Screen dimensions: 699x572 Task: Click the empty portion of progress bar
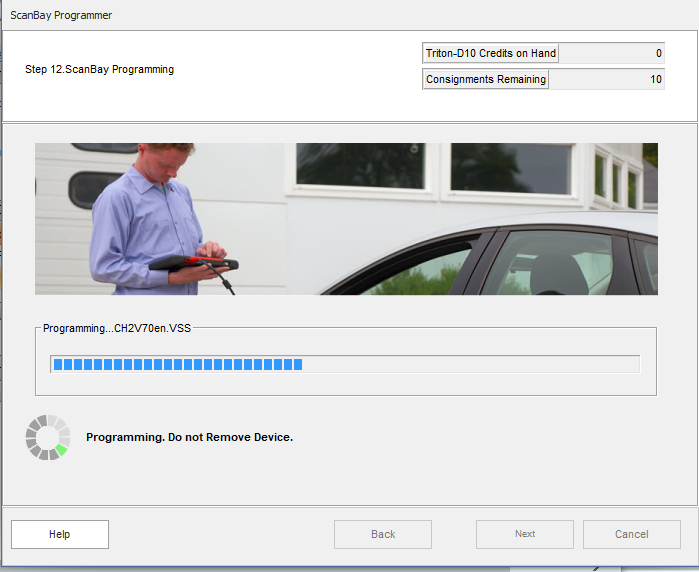[x=470, y=364]
